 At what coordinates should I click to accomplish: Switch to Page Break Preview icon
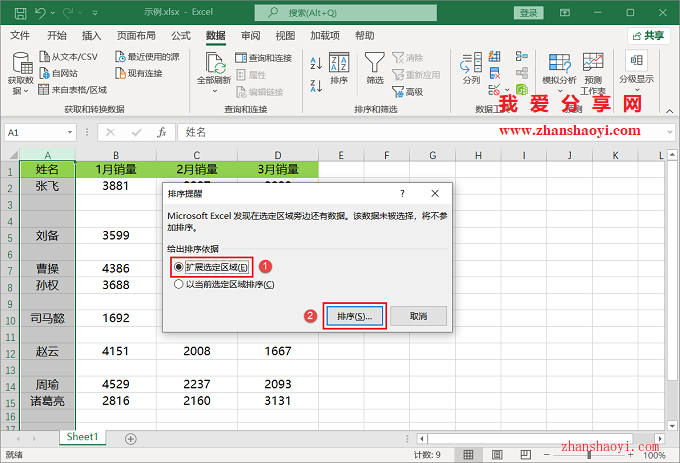tap(526, 455)
